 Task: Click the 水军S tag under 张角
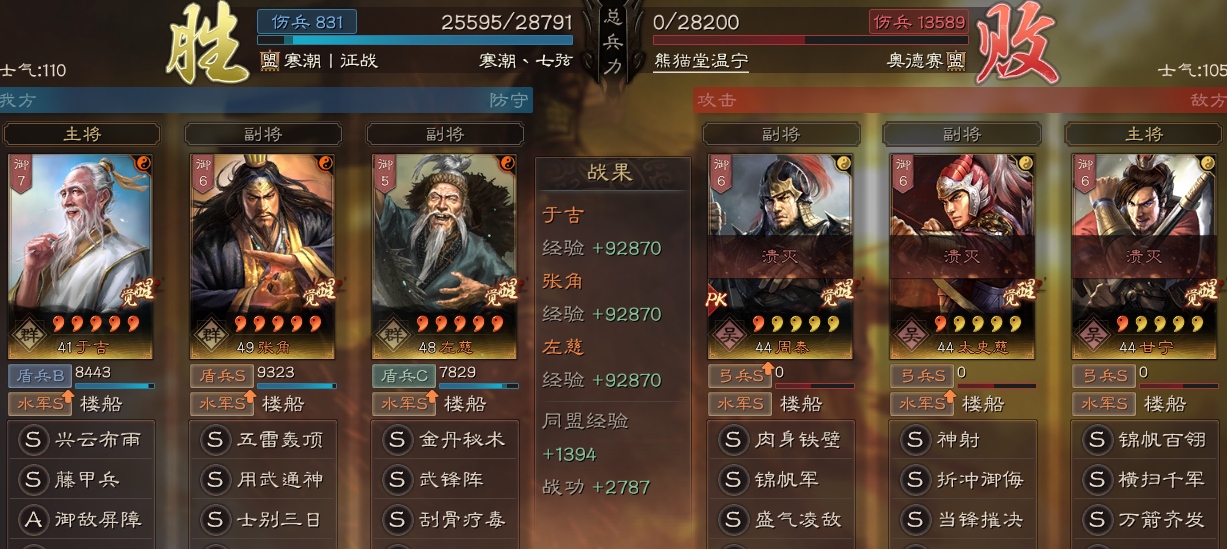click(222, 404)
